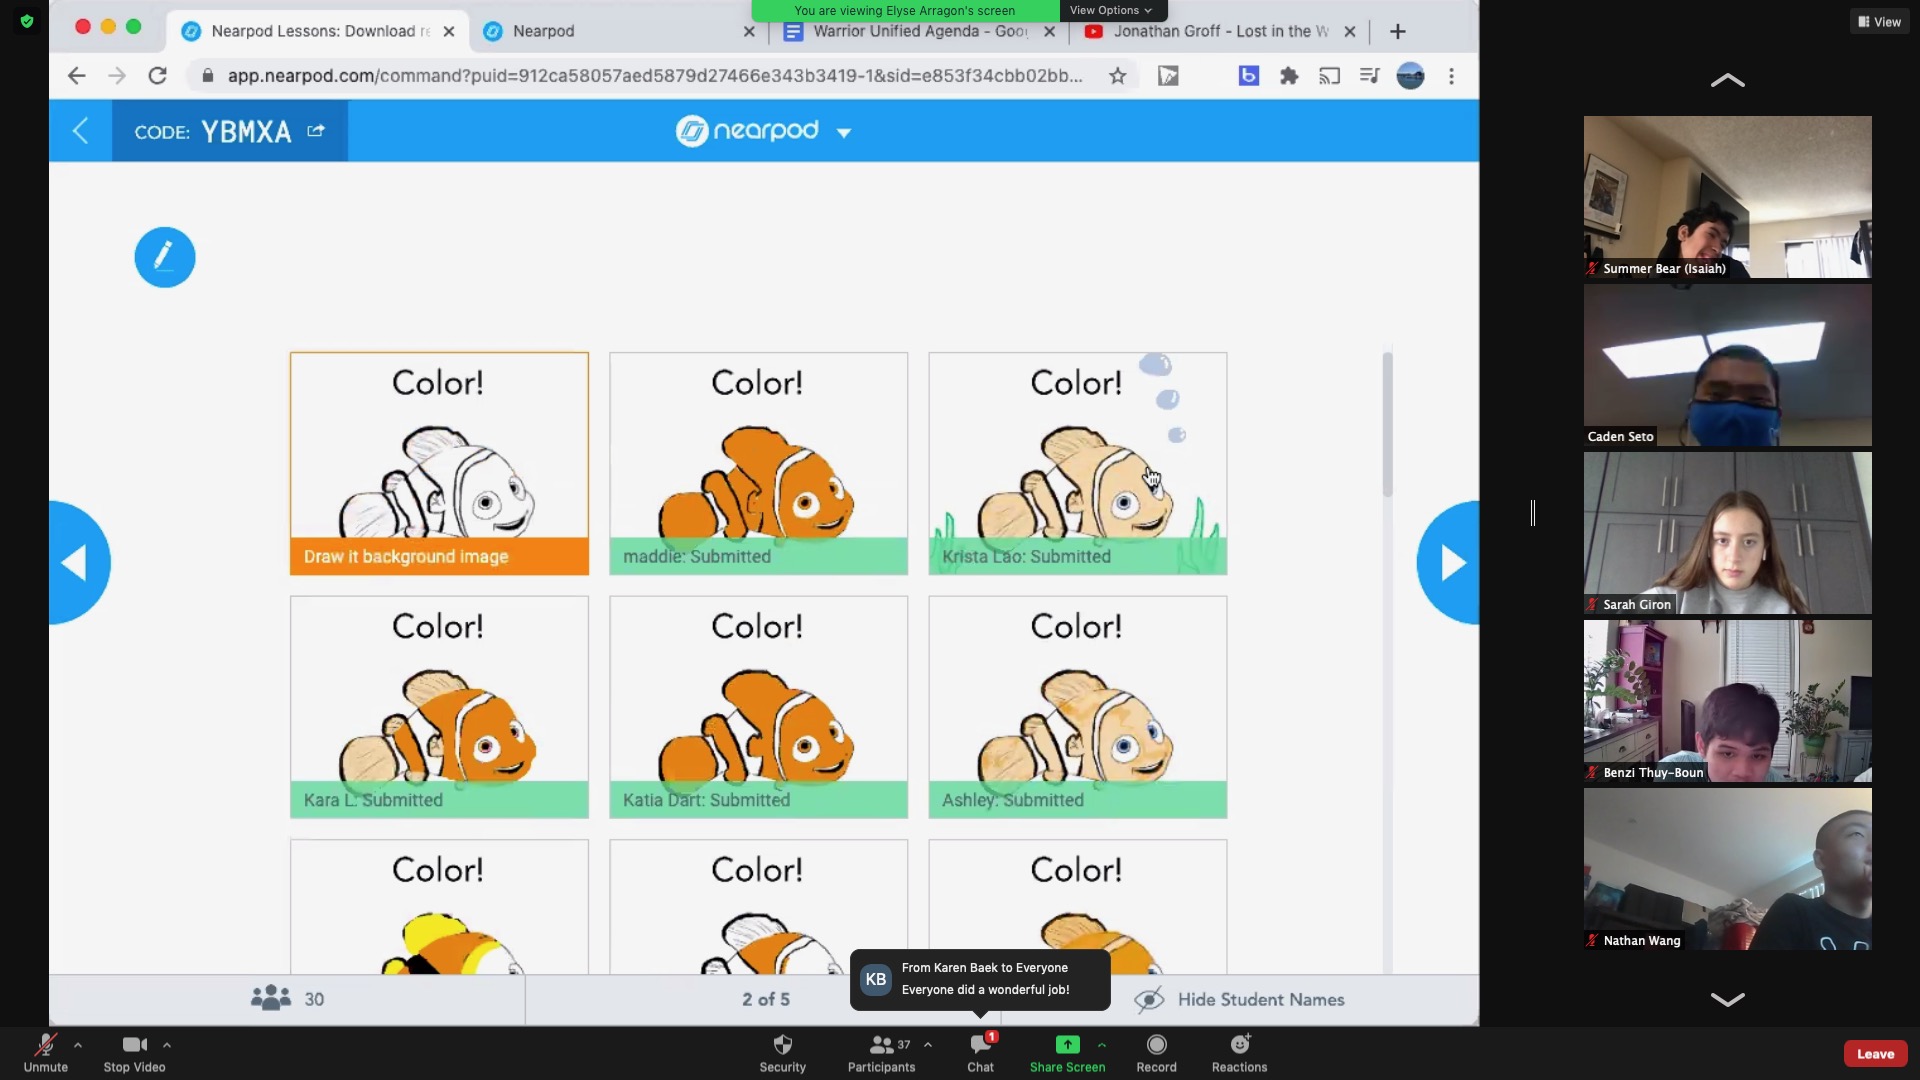
Task: Click the '2 of 5' slide counter
Action: coord(765,999)
